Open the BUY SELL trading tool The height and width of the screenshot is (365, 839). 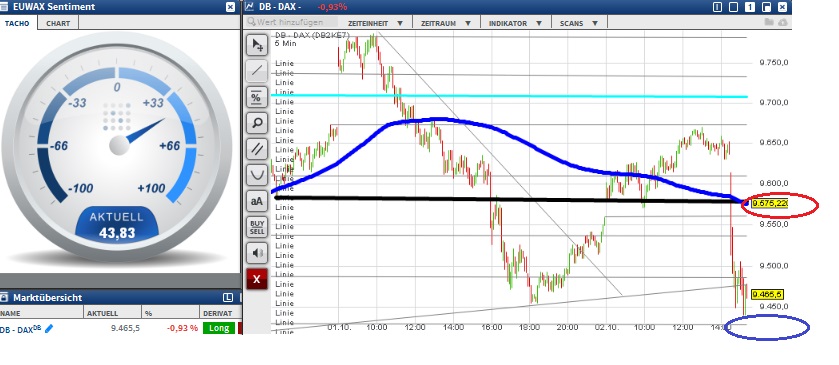point(257,227)
